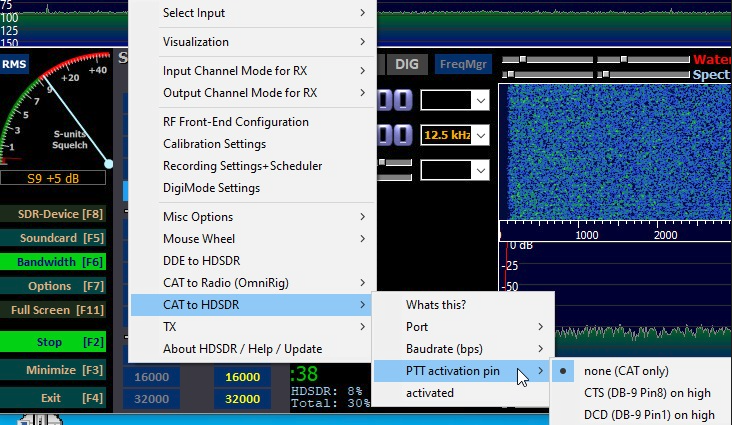732x425 pixels.
Task: Click the Stop [F2] button
Action: tap(53, 342)
